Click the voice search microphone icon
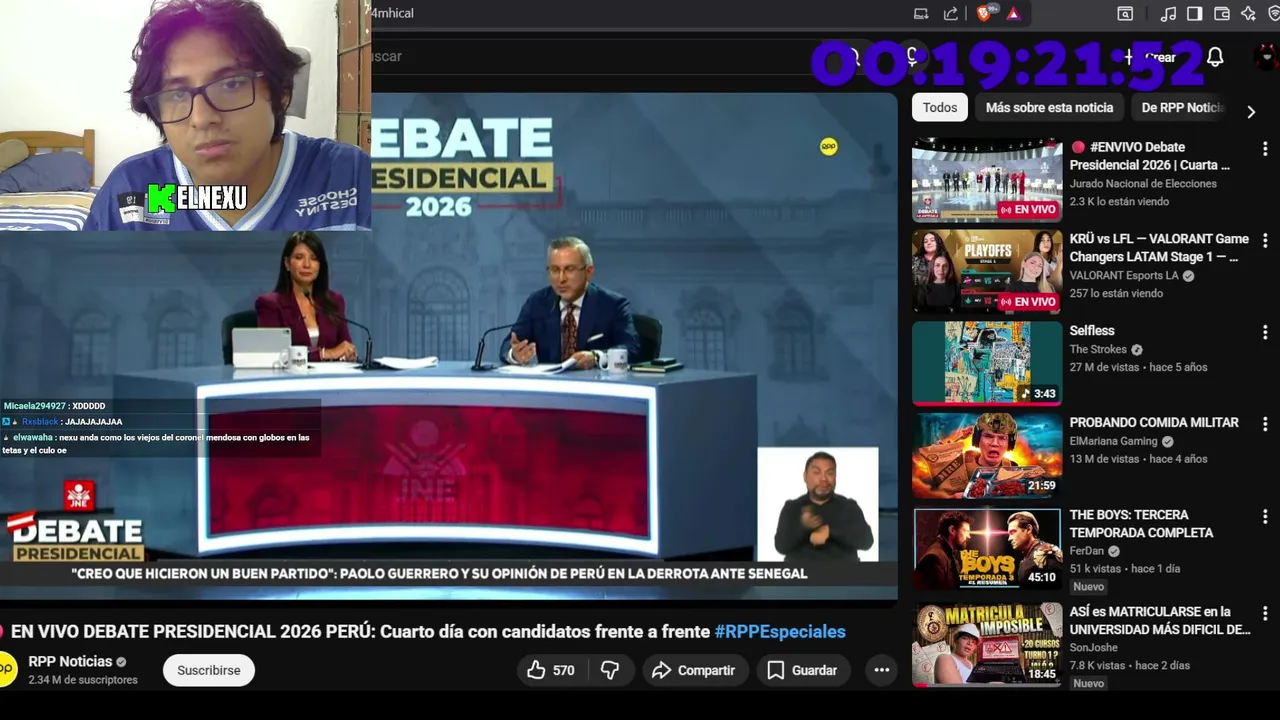This screenshot has width=1280, height=720. click(x=912, y=56)
